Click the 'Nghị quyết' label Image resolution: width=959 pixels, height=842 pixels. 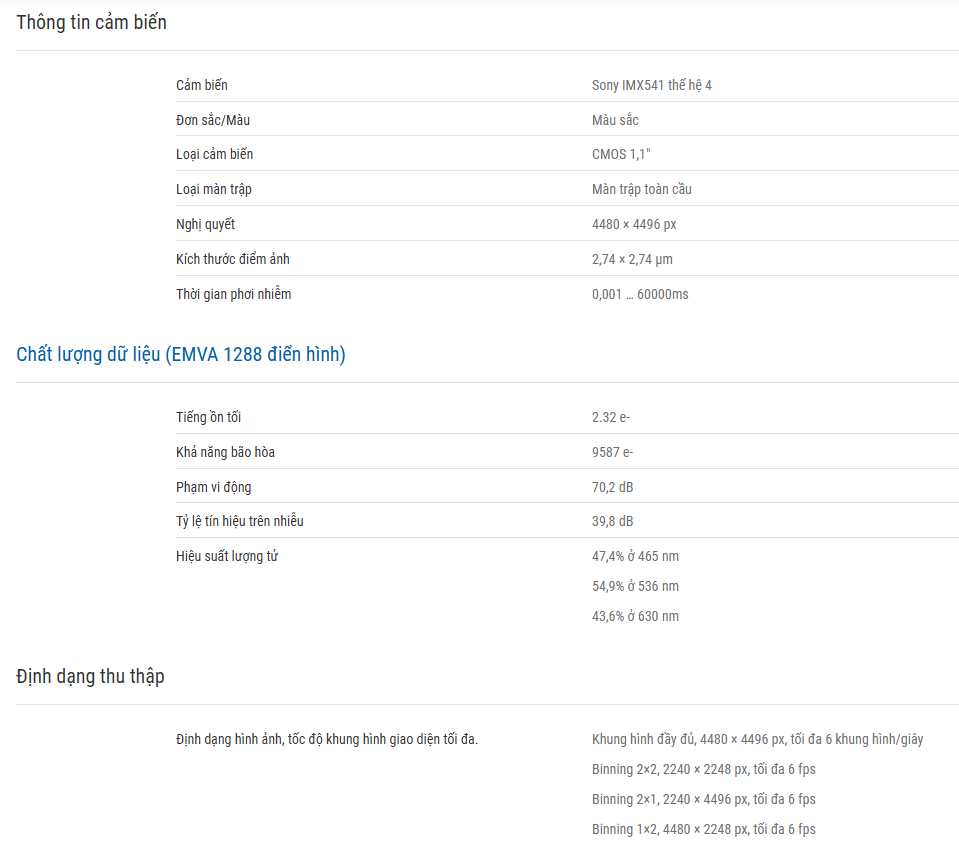click(x=206, y=224)
